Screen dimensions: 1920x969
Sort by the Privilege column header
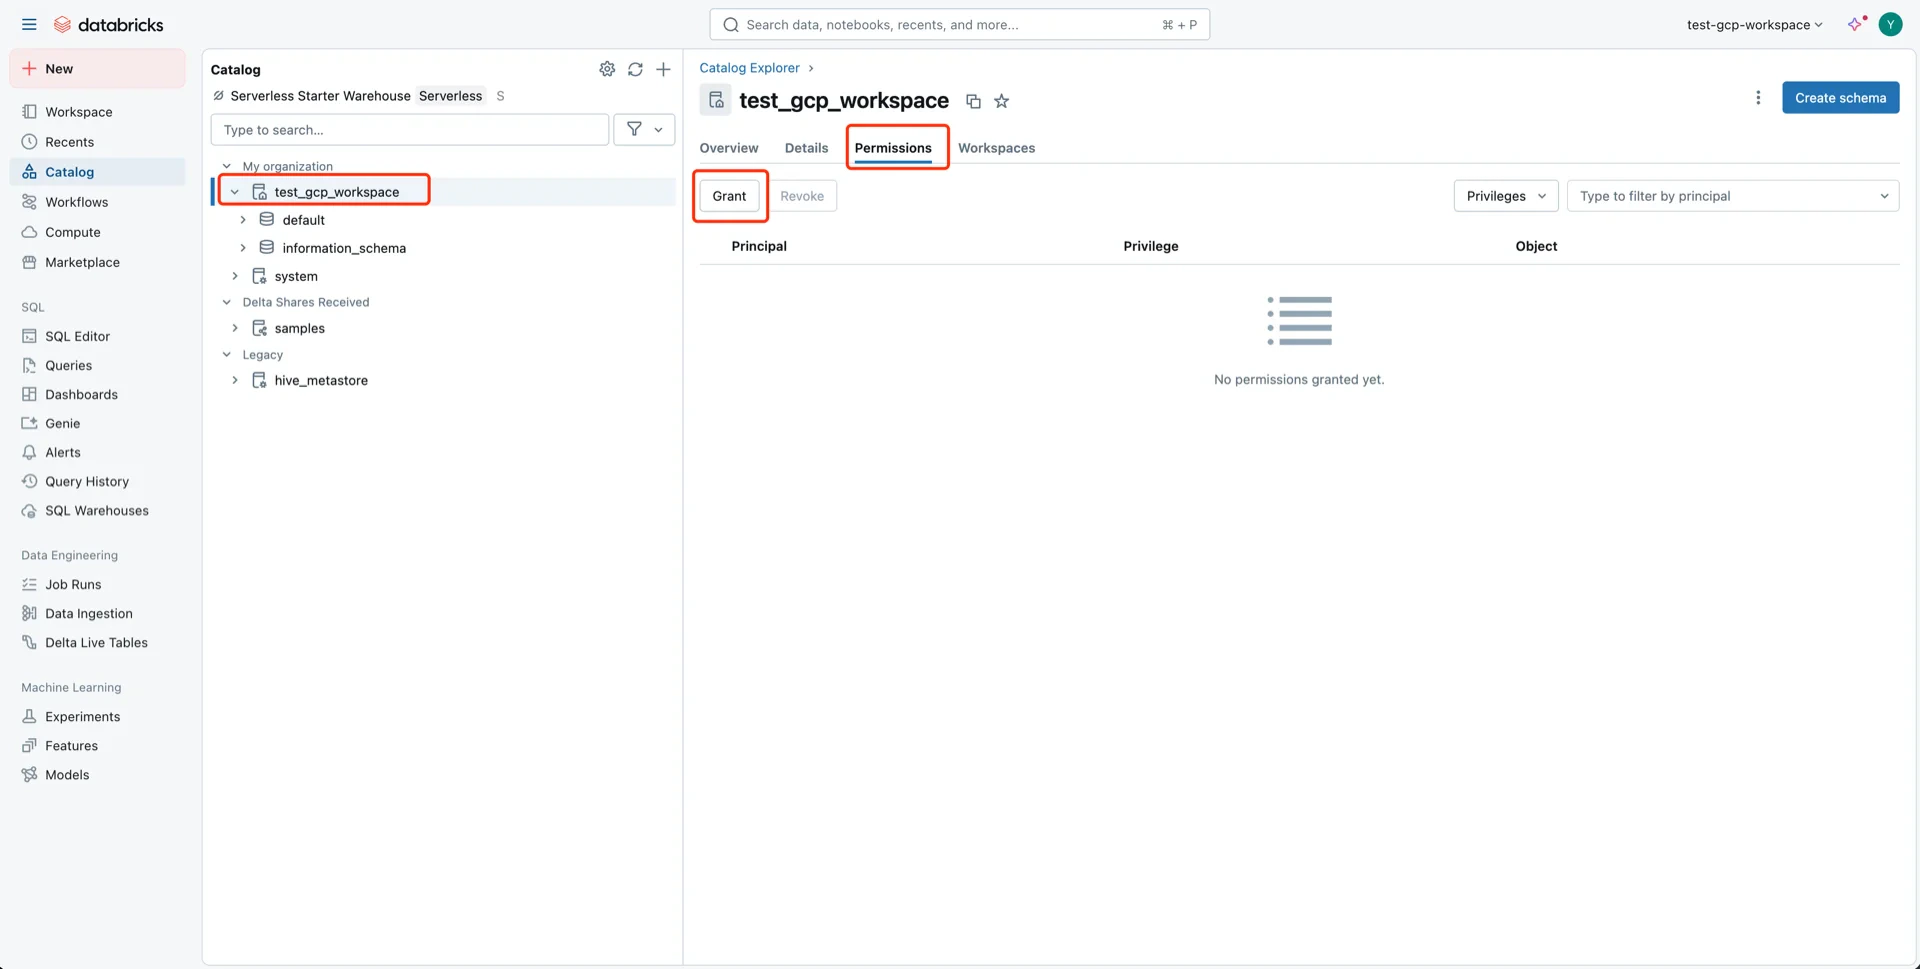click(1151, 246)
